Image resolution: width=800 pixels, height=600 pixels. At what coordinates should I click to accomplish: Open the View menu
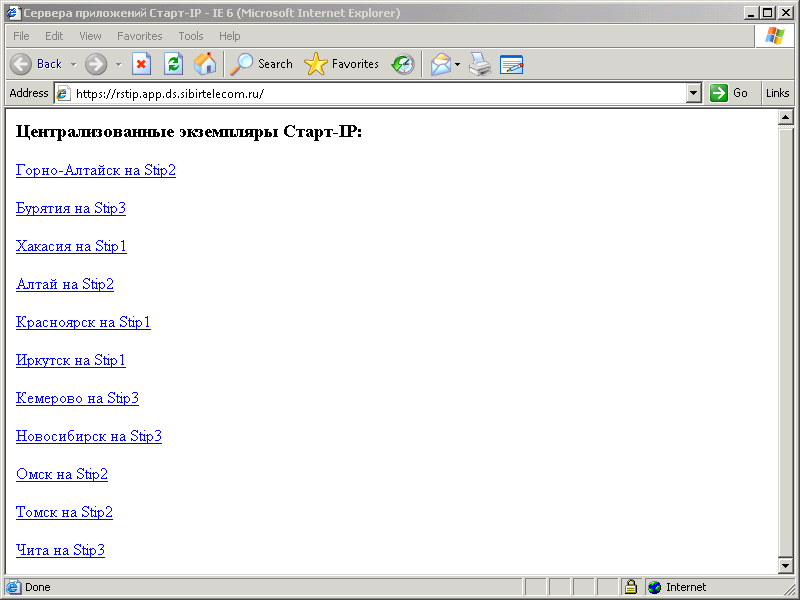tap(90, 36)
